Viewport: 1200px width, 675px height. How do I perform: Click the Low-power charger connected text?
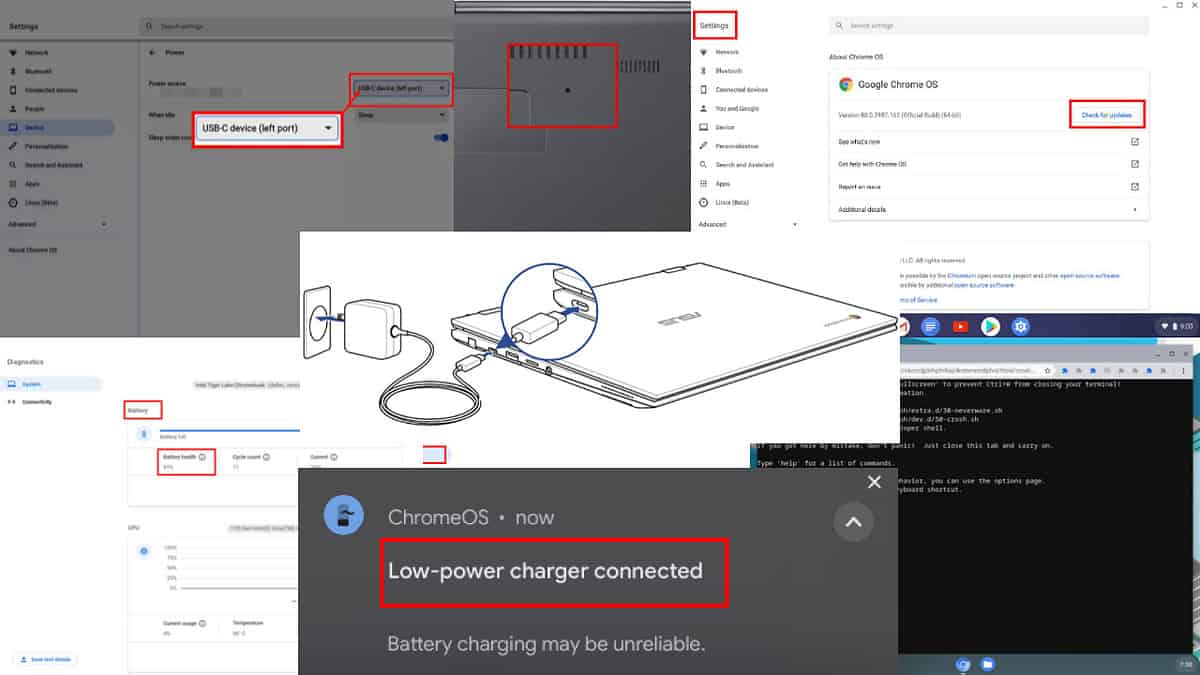[x=545, y=571]
